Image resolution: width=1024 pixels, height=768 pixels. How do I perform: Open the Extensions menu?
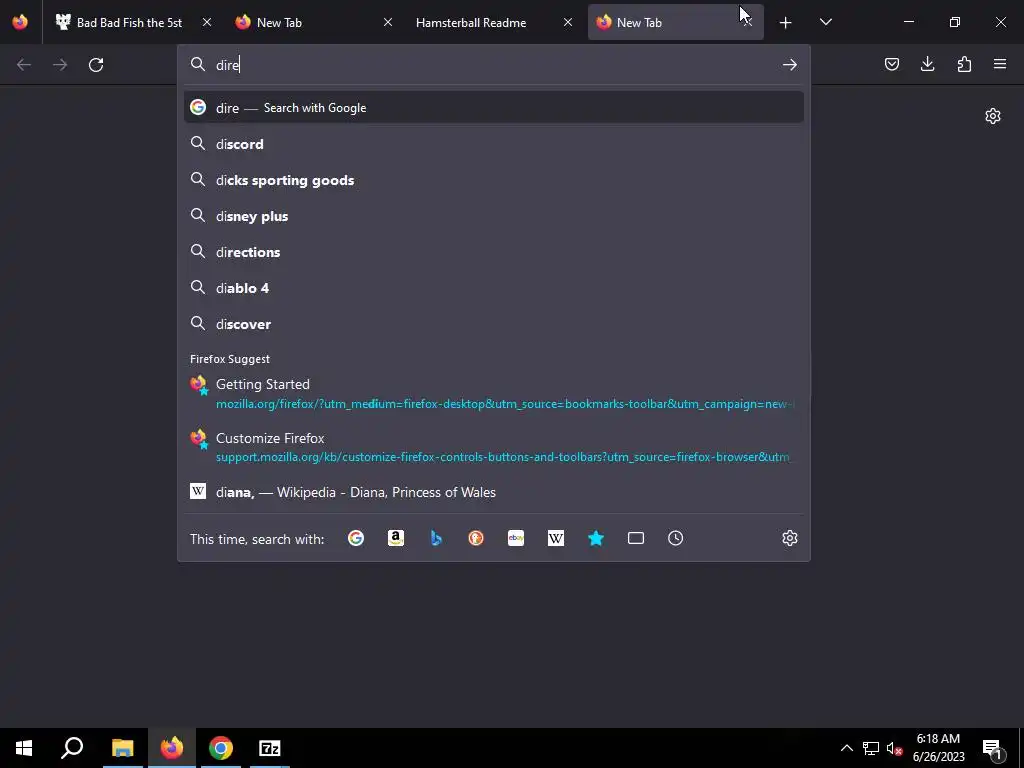[964, 64]
